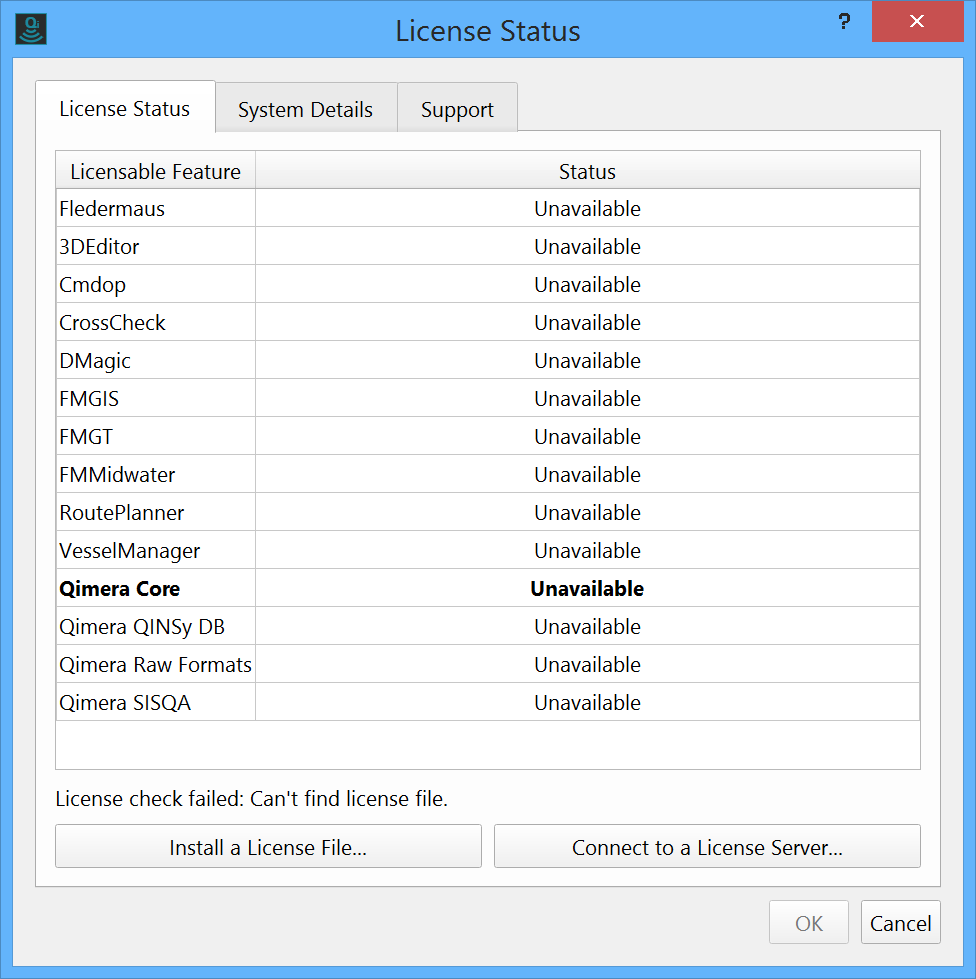Select the License Status tab
The height and width of the screenshot is (979, 976).
pos(125,109)
